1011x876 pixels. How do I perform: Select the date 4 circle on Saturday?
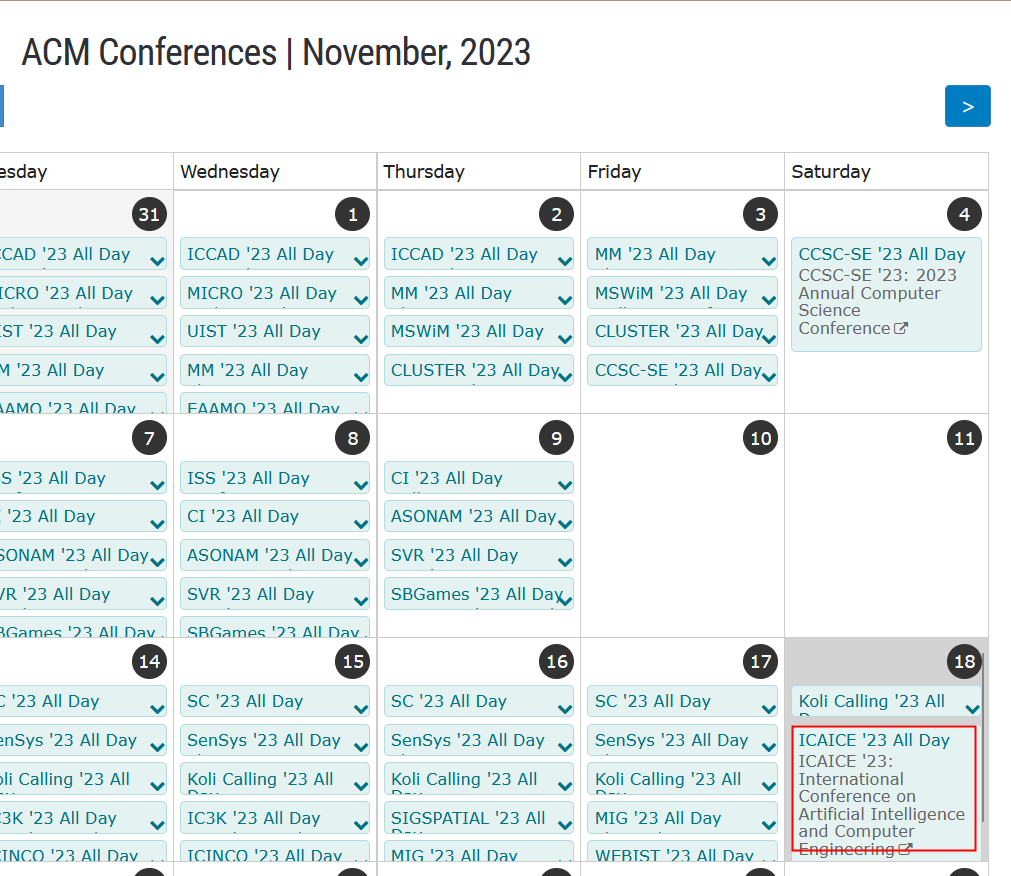[964, 214]
